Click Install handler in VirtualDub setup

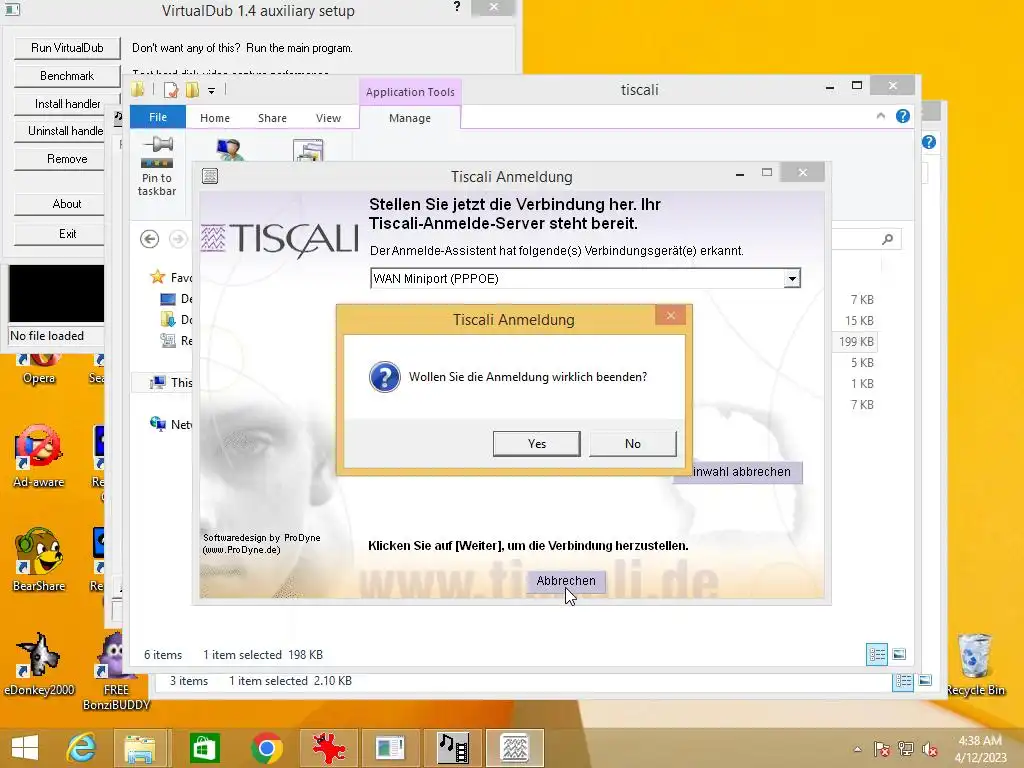67,104
